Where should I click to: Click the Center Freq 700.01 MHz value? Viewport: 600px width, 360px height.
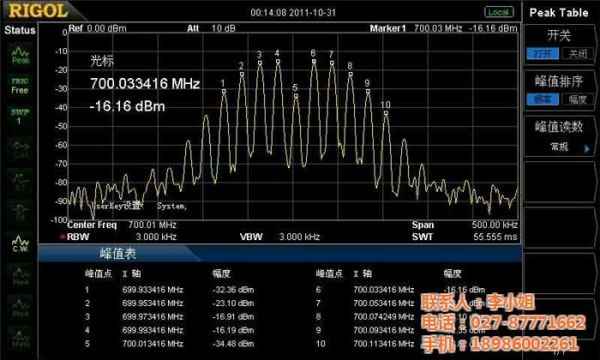[x=152, y=225]
